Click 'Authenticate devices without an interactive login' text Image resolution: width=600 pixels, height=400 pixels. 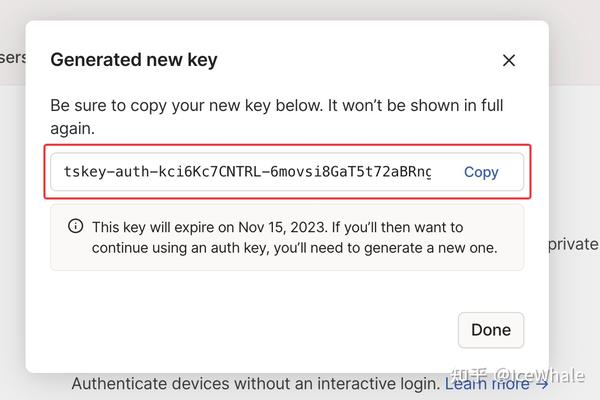coord(255,384)
